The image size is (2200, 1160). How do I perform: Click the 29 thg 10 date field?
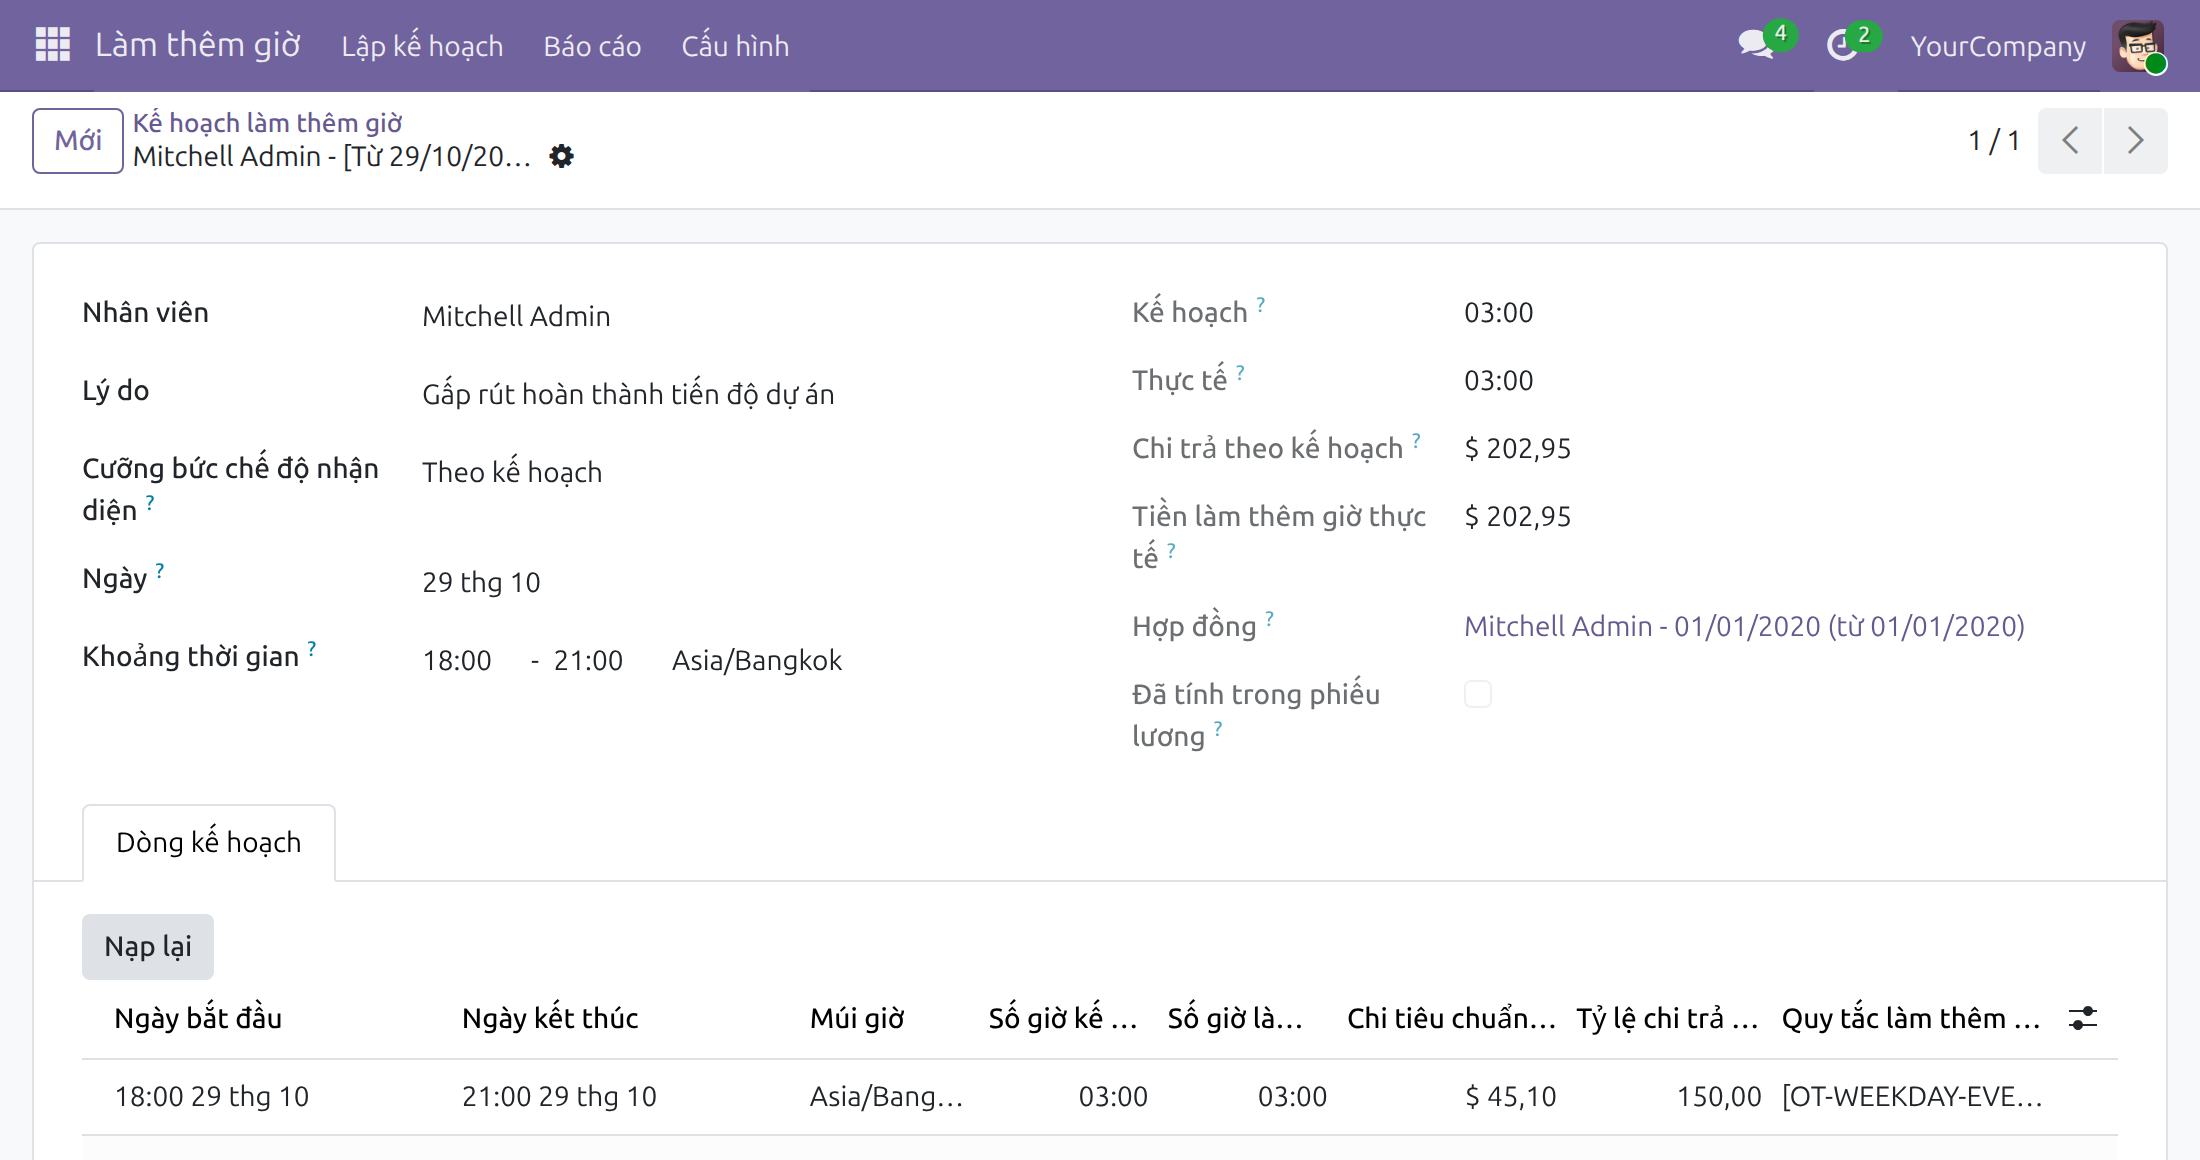coord(481,582)
